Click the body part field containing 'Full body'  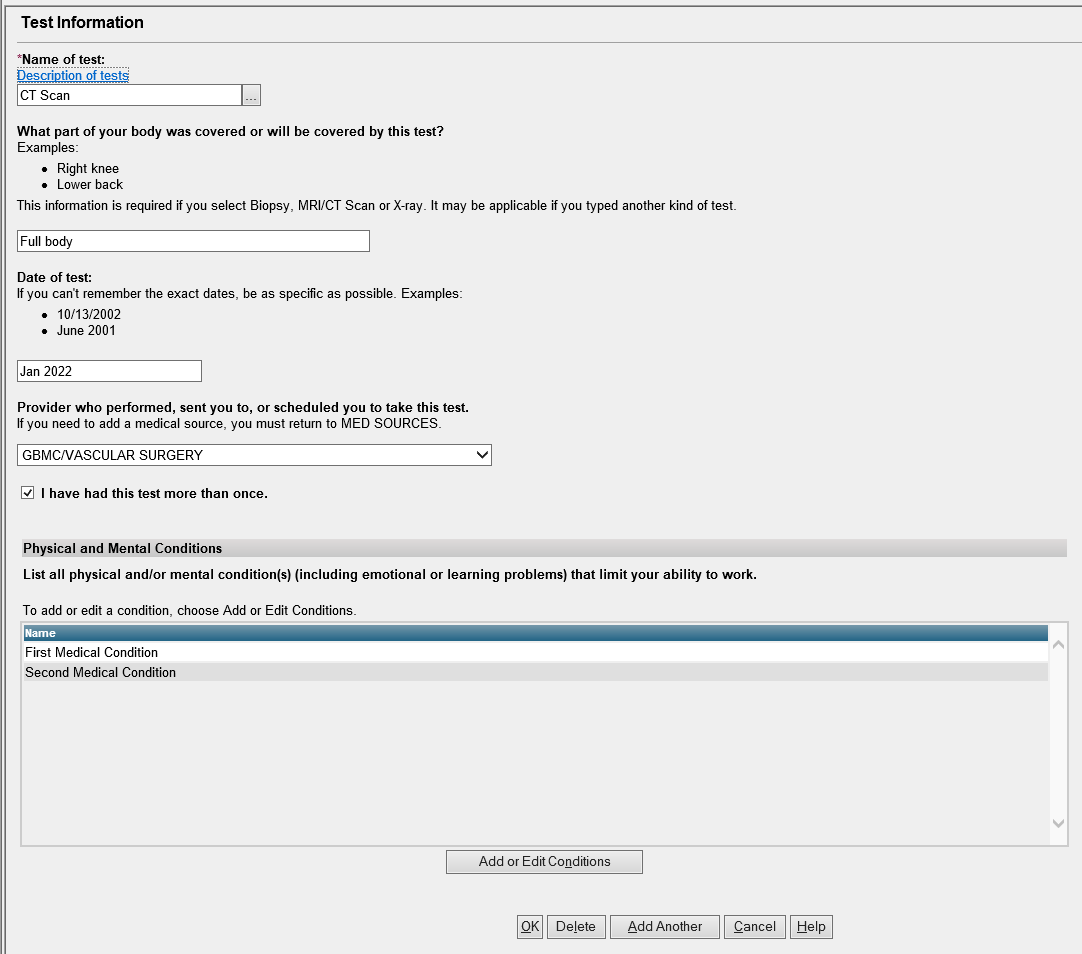tap(193, 241)
